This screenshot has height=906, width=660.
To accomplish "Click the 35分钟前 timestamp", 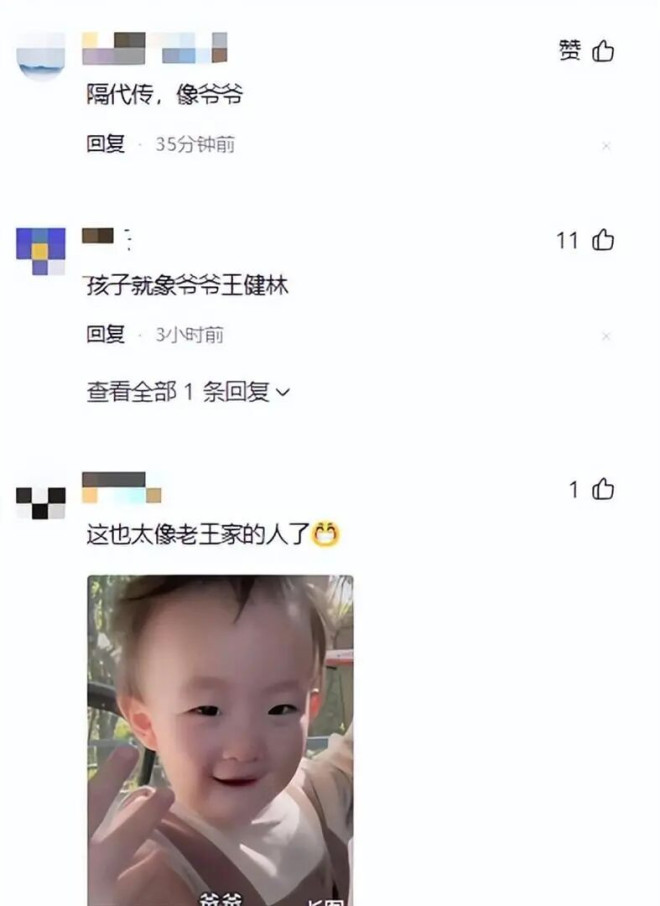I will point(195,144).
